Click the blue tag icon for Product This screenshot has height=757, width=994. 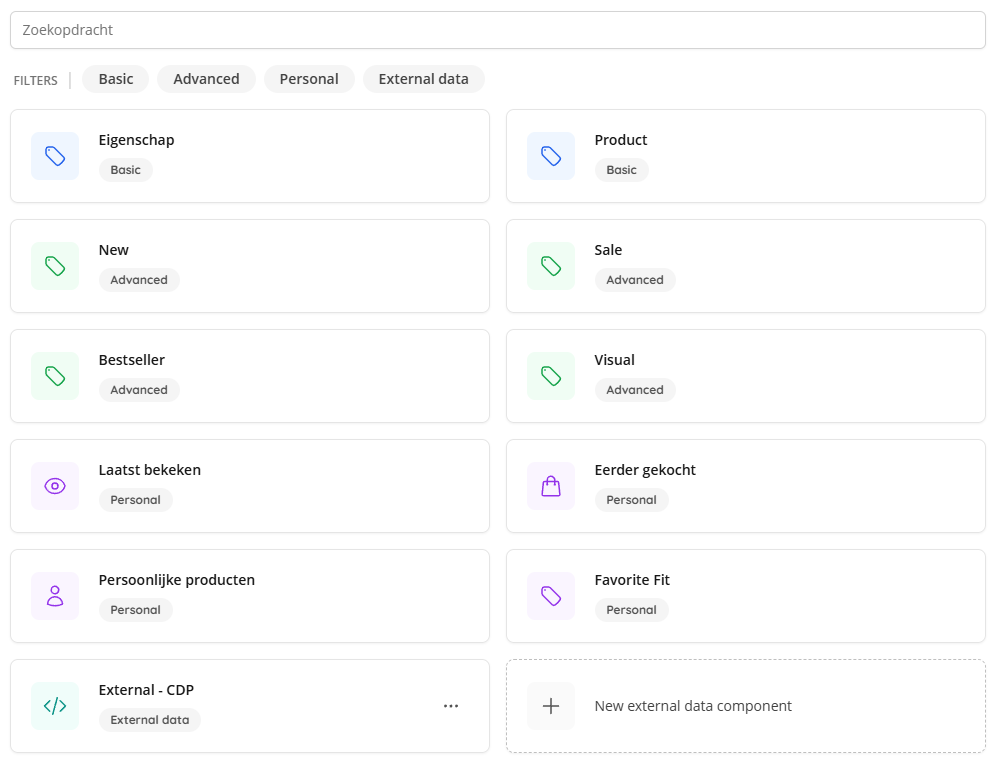[x=551, y=156]
